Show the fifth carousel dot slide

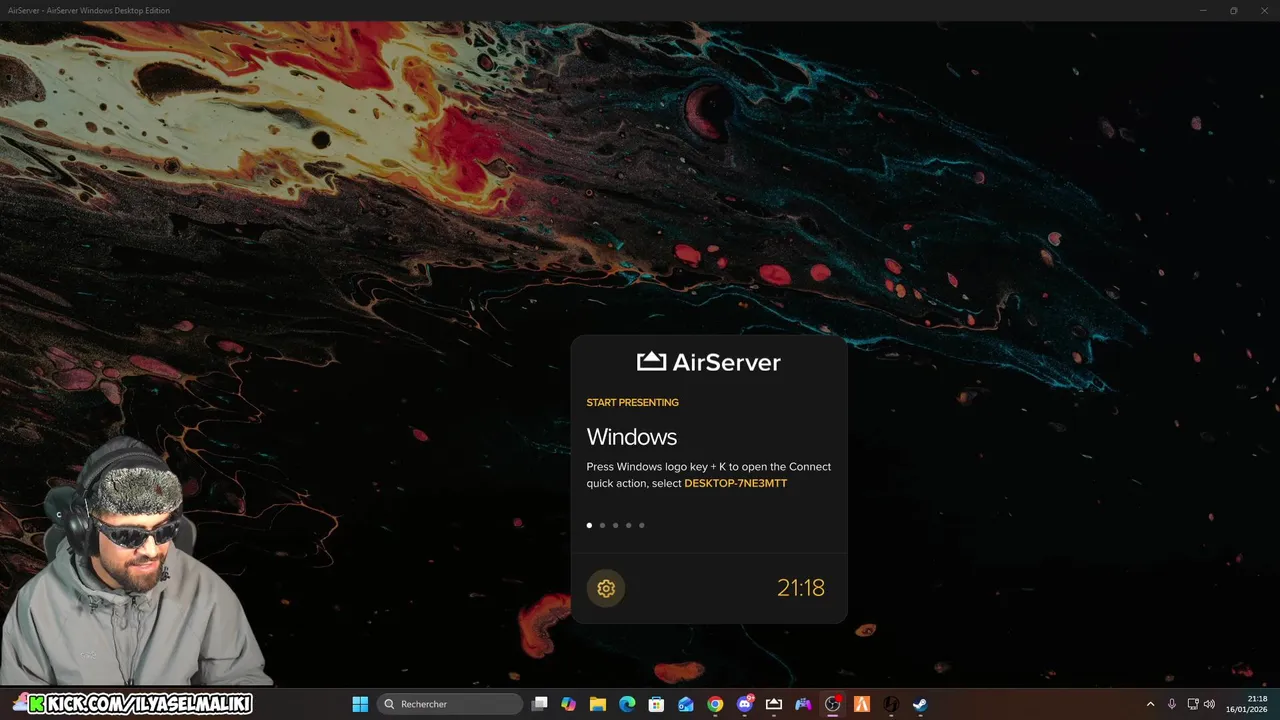pos(642,525)
